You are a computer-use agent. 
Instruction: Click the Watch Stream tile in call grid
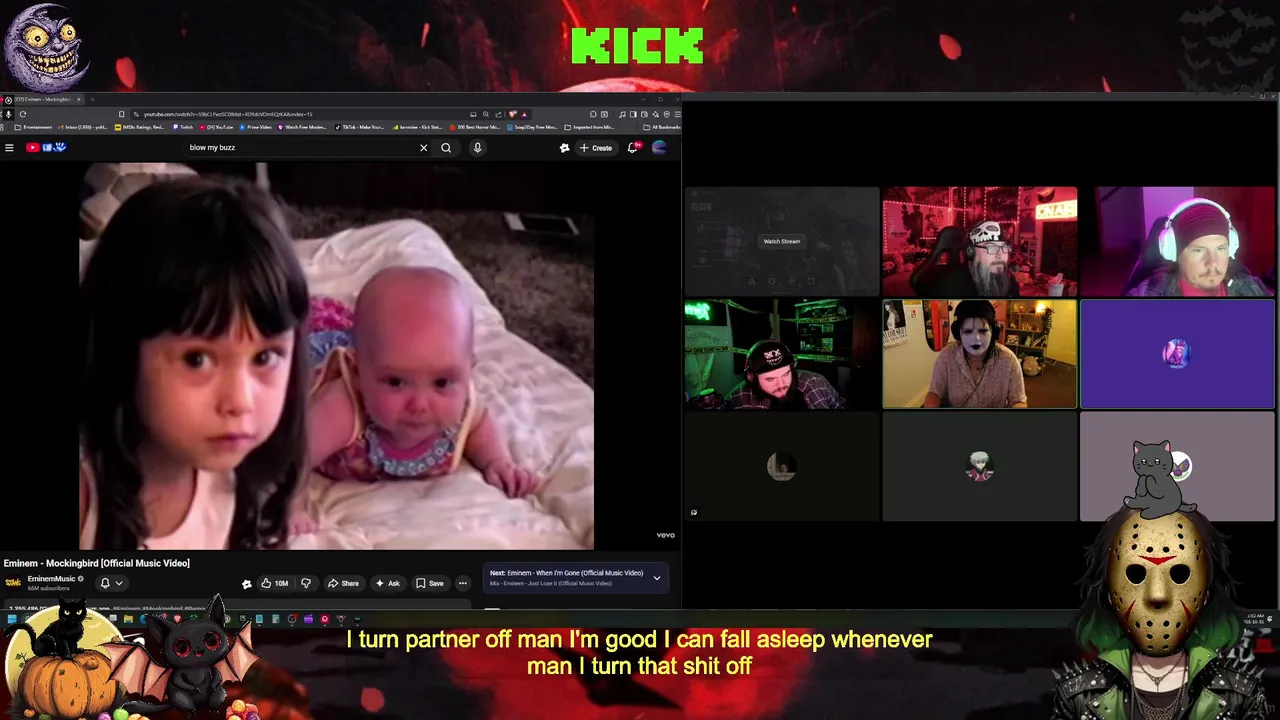pos(782,241)
